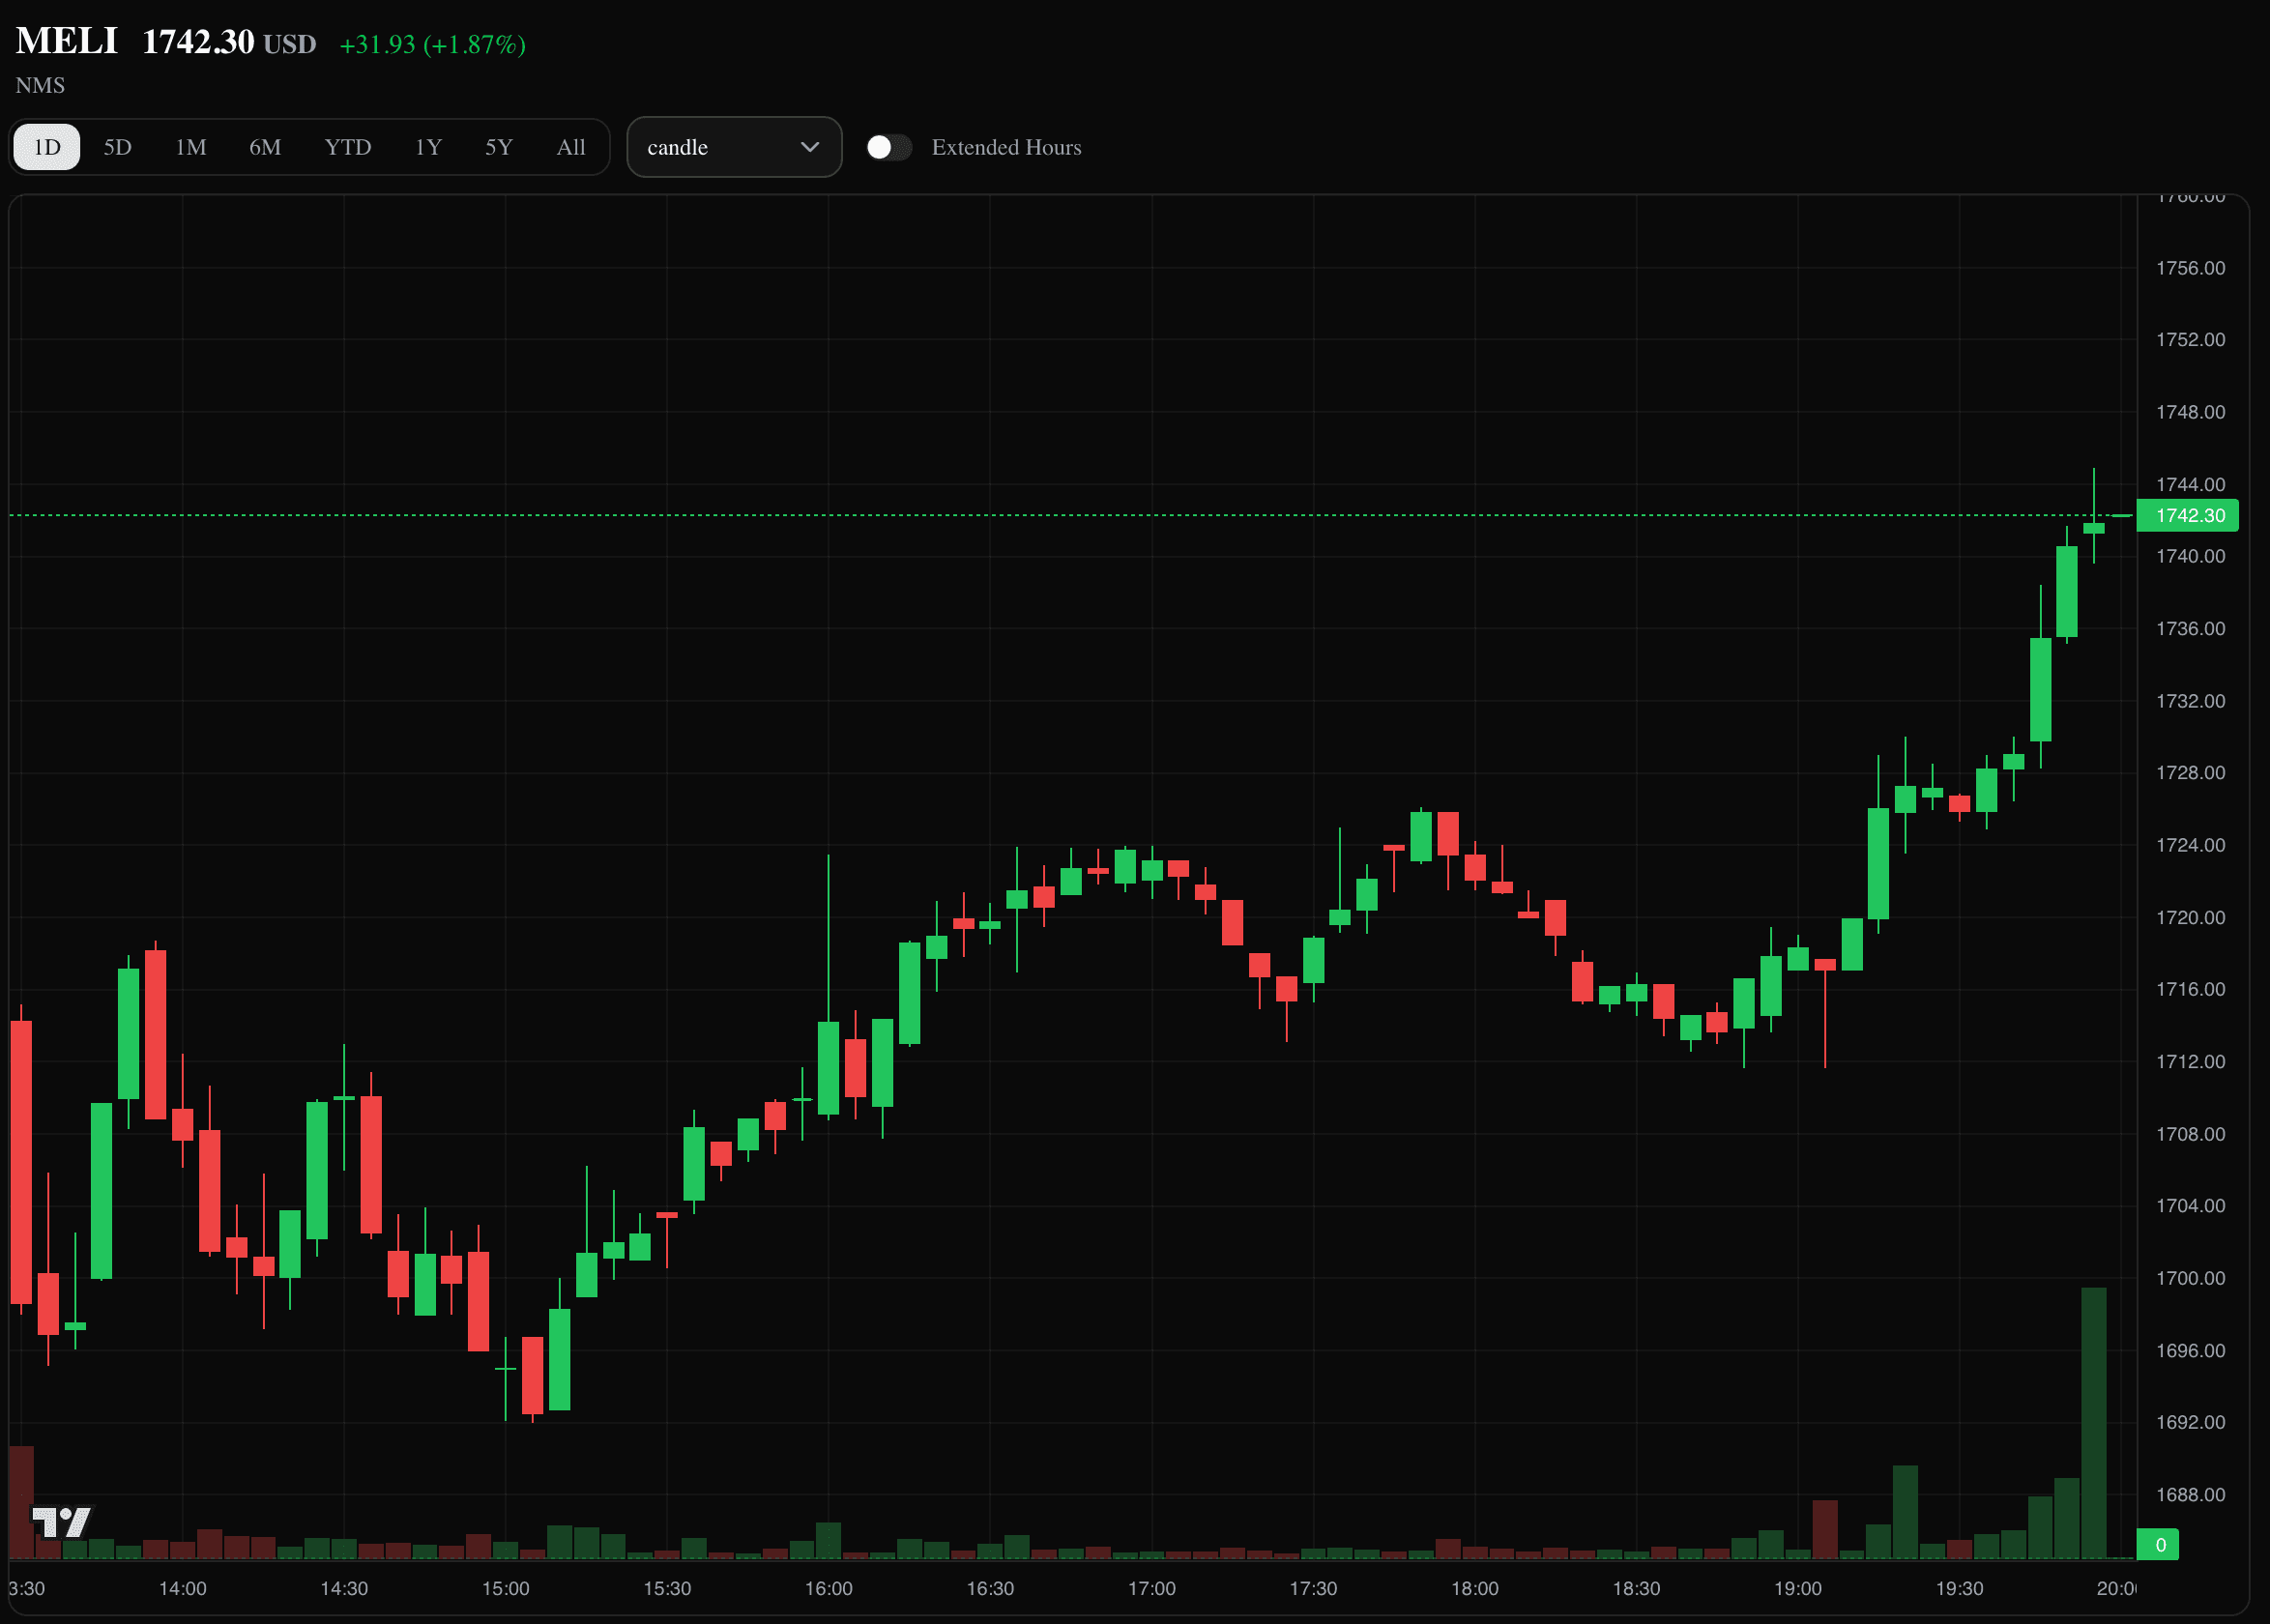The image size is (2270, 1624).
Task: Click the current price tag 1742.30
Action: (2188, 515)
